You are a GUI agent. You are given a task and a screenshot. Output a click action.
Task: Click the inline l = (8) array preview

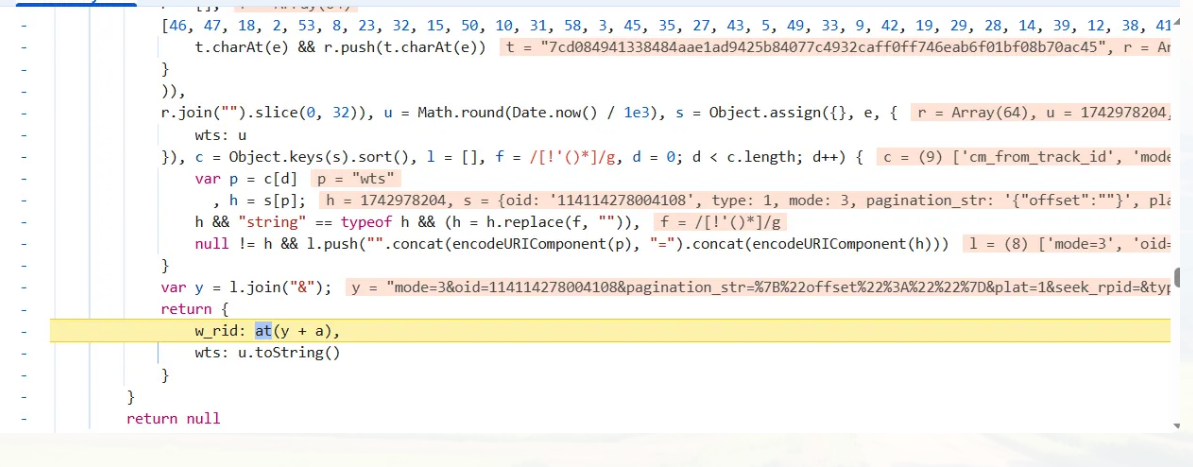(x=1065, y=244)
